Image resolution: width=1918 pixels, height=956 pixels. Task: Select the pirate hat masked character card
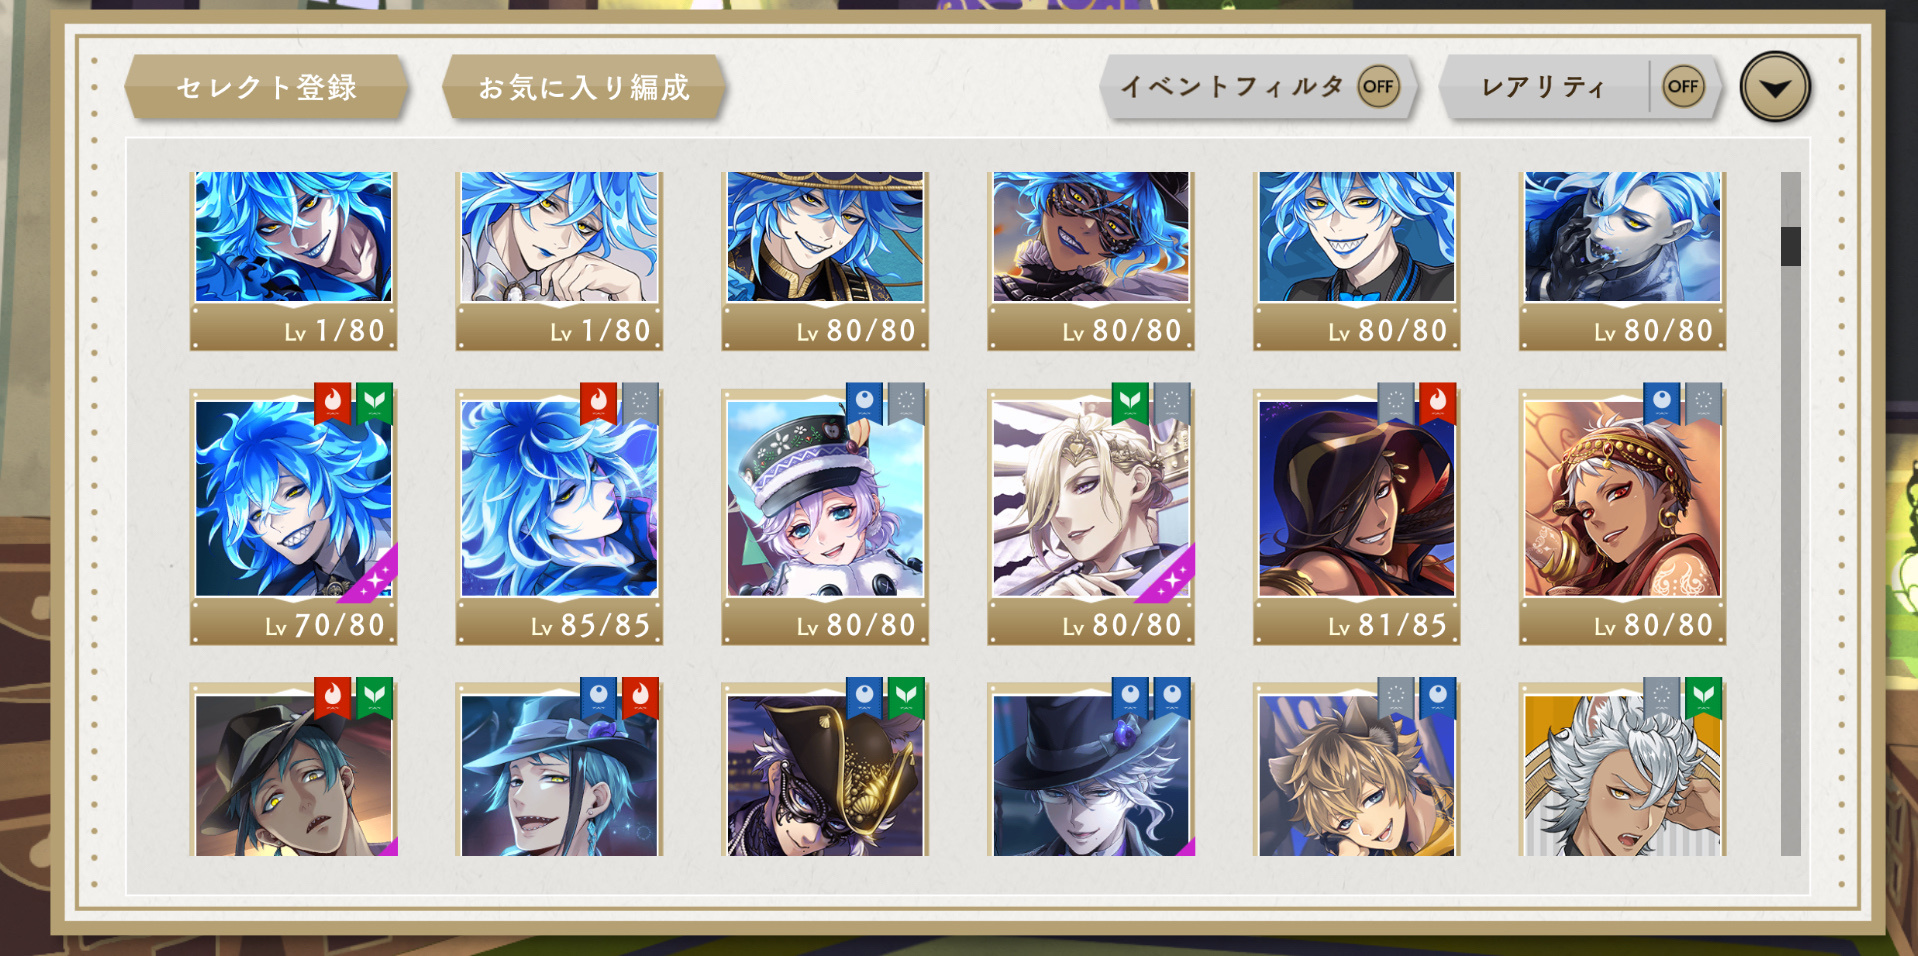coord(825,770)
